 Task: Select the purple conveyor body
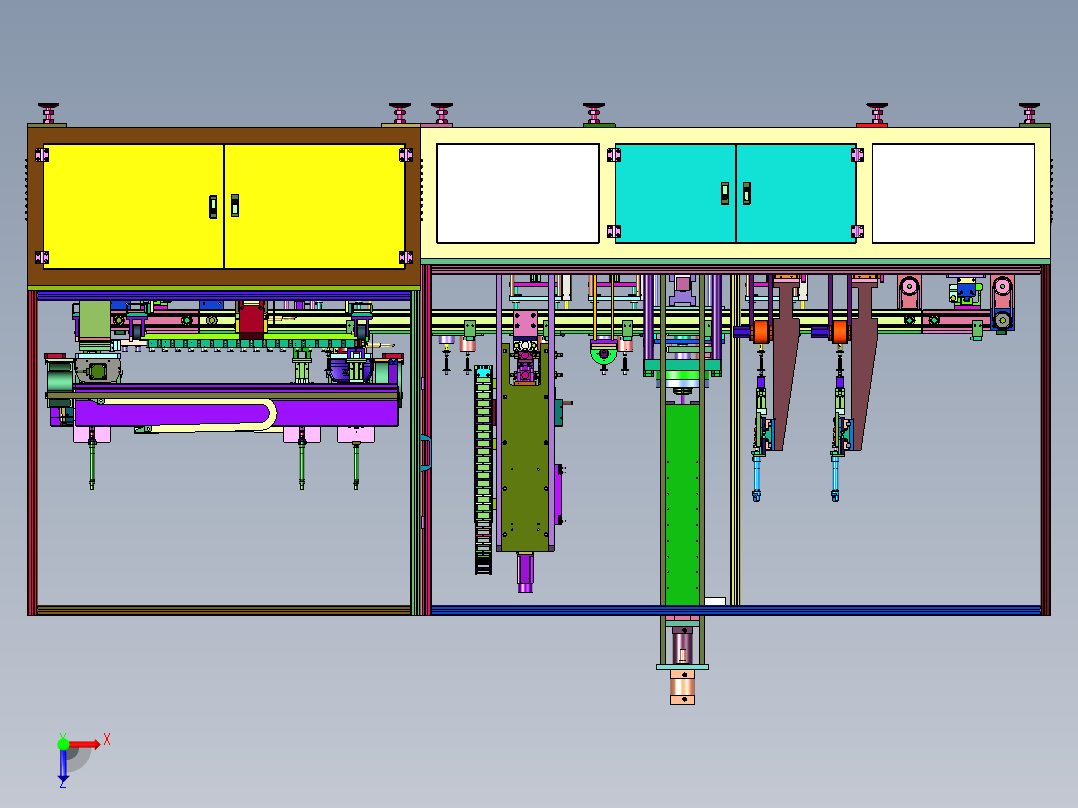pos(236,413)
